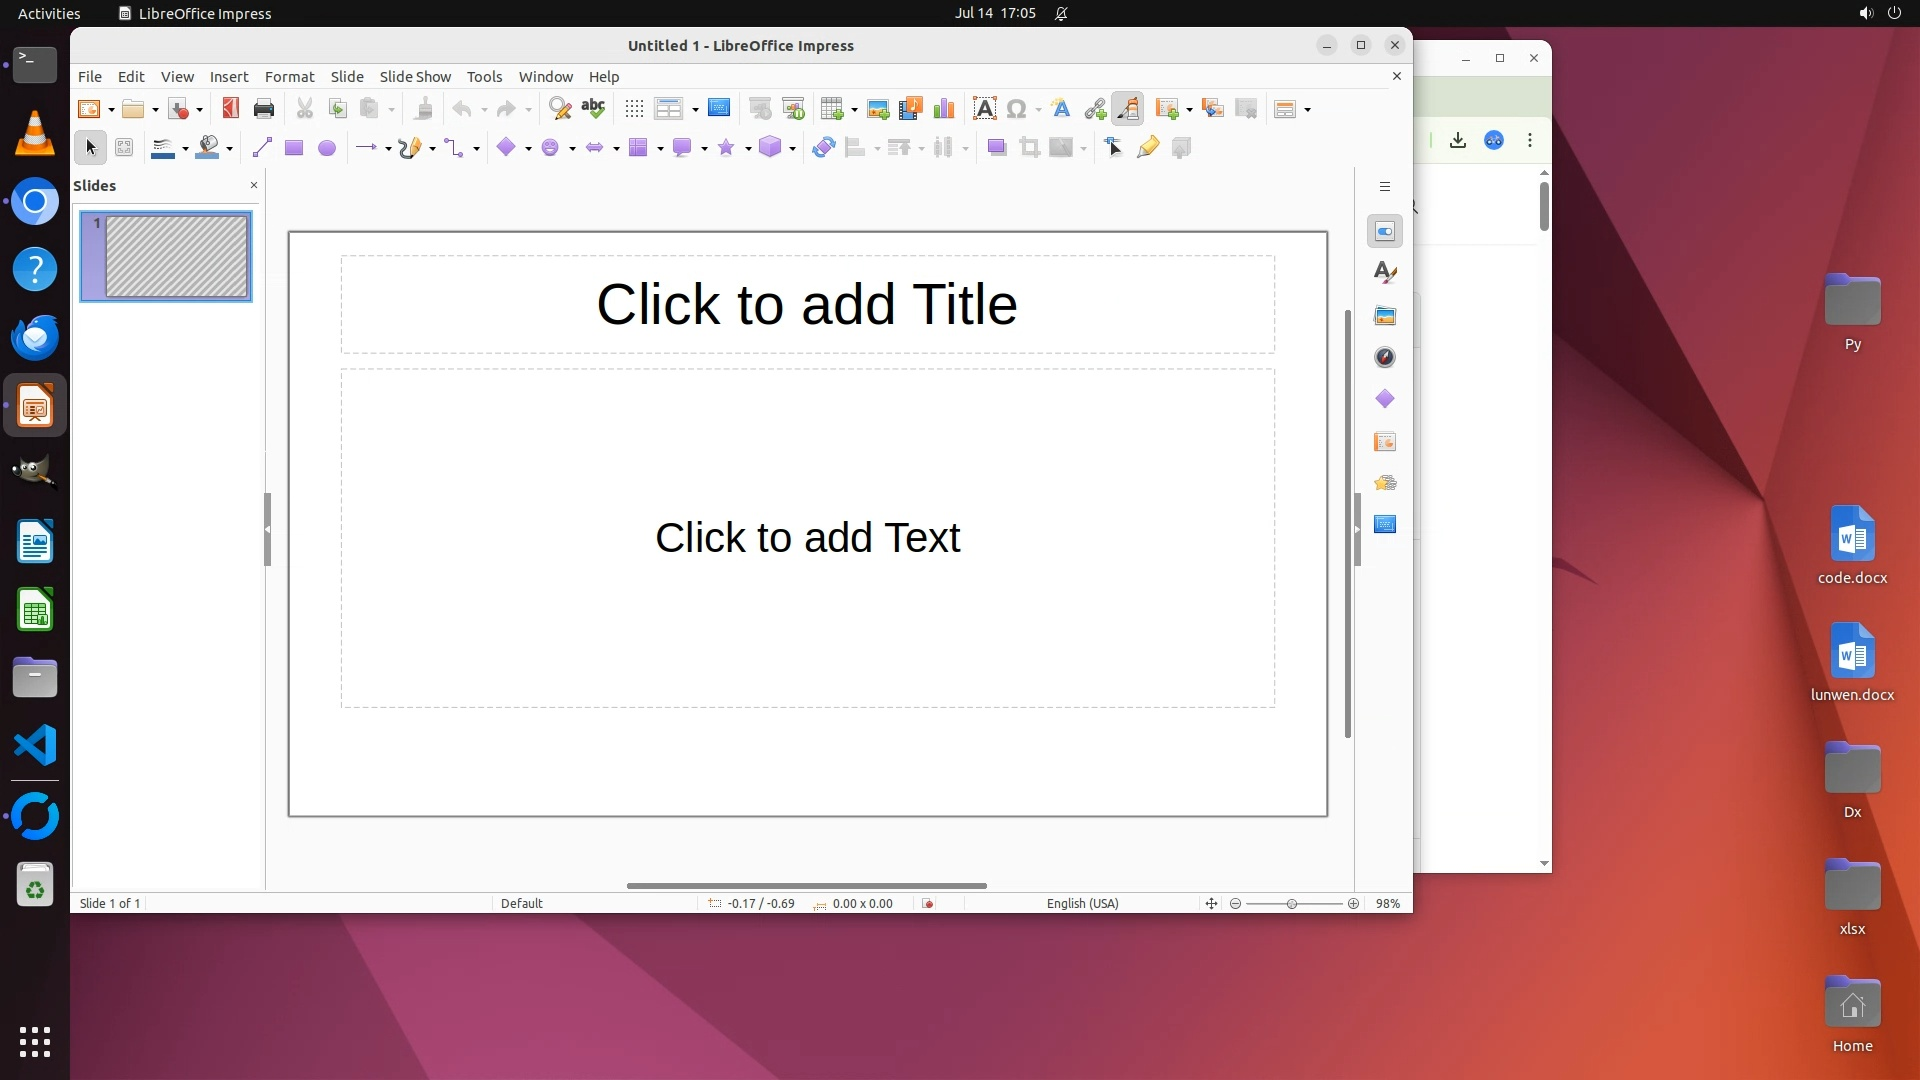Open sidebar Gallery panel icon

pos(1385,316)
